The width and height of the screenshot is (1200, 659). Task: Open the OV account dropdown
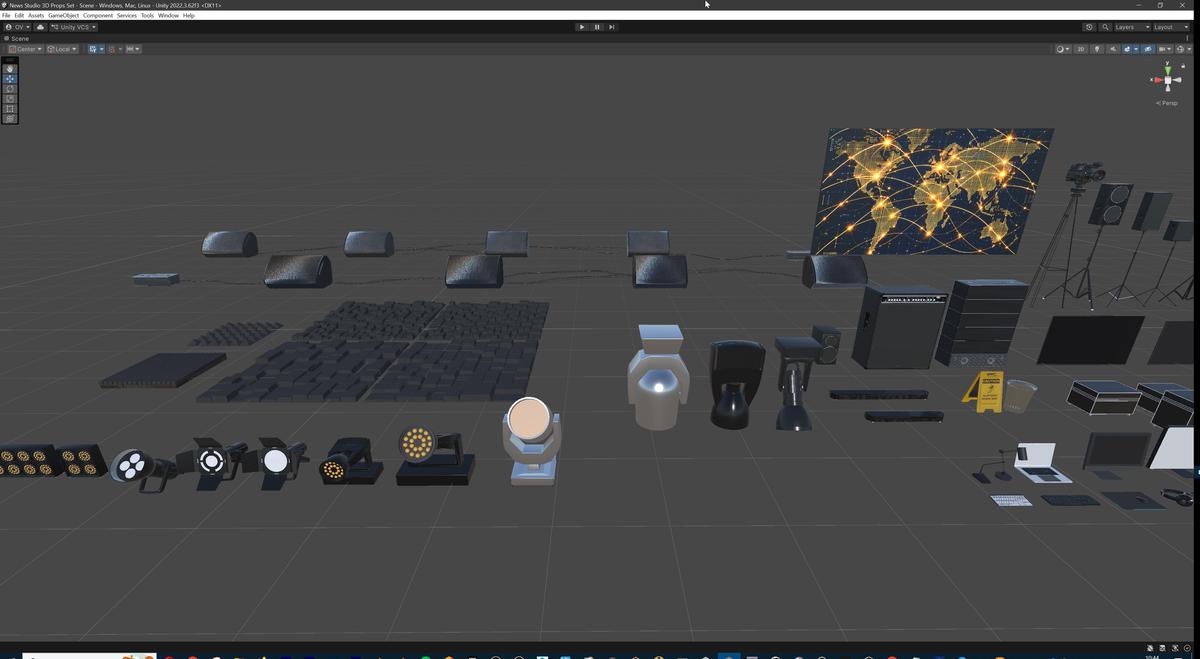[18, 27]
